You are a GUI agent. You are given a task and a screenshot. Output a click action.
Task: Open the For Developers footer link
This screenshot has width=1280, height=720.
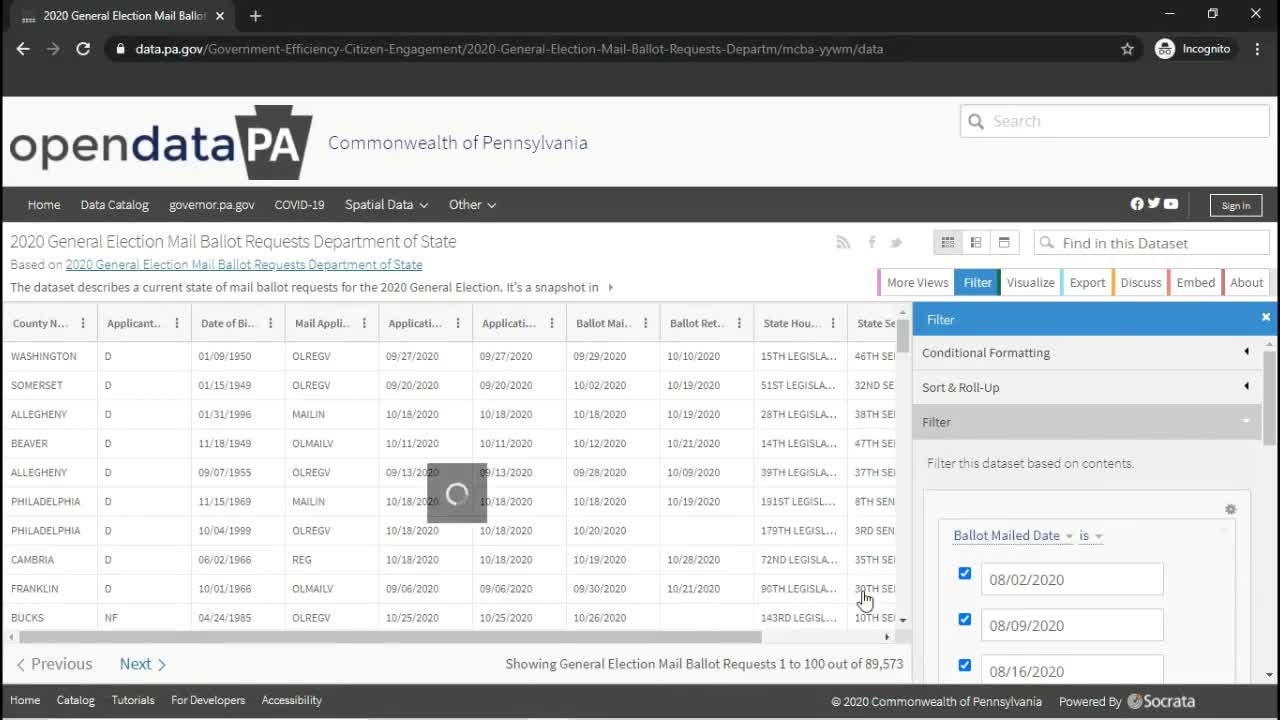pos(208,700)
